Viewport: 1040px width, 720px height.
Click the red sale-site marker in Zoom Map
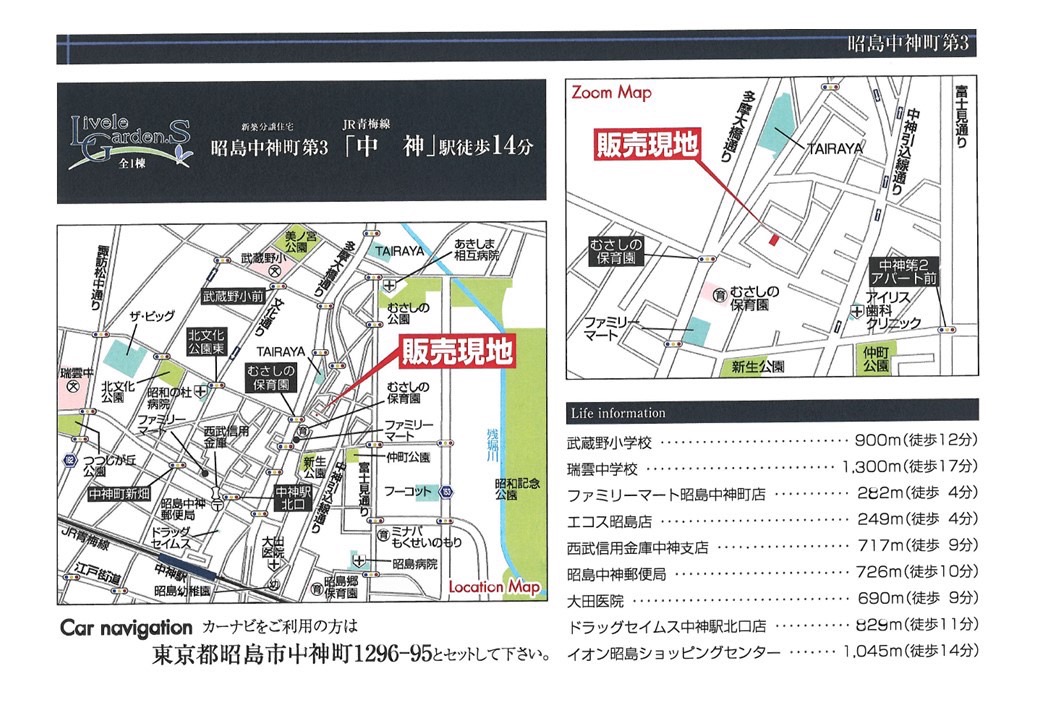tap(773, 239)
